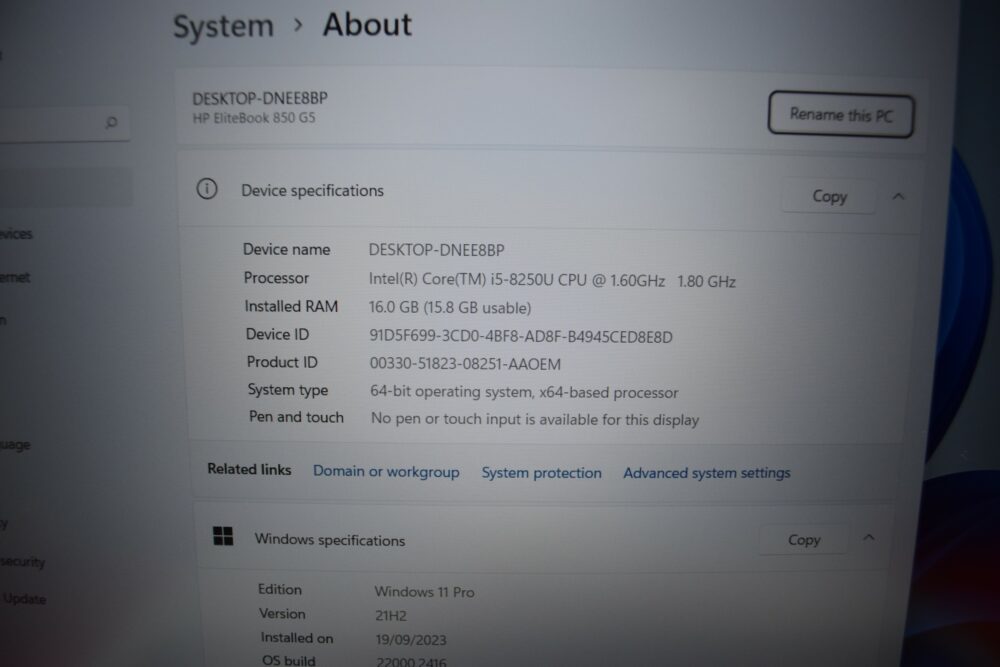Click the Processor label
Image resolution: width=1000 pixels, height=667 pixels.
pos(276,278)
